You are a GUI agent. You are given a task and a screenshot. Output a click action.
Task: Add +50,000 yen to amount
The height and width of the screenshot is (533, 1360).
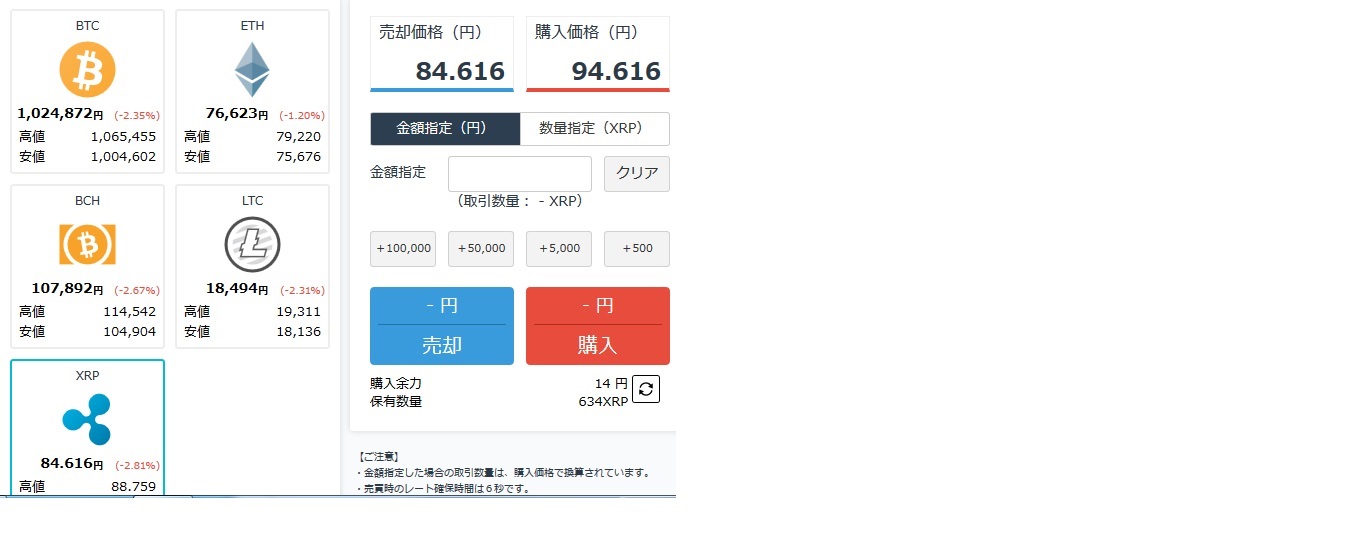(481, 249)
